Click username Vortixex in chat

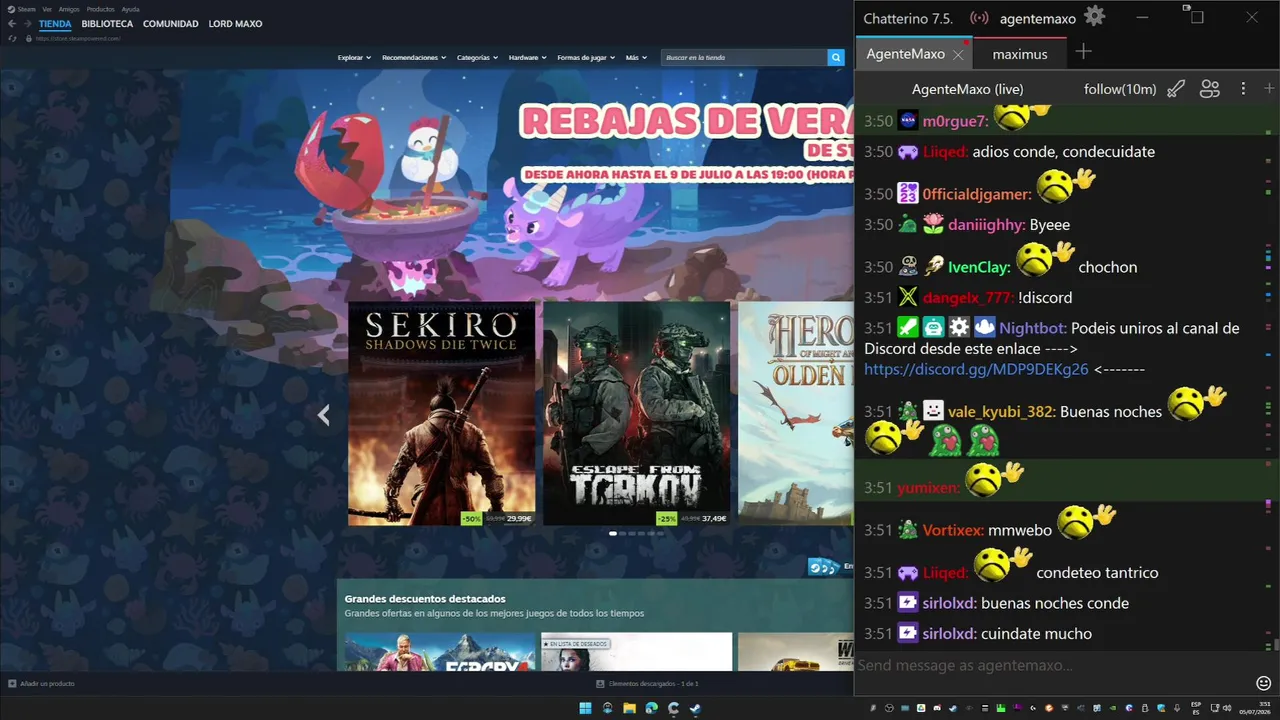pos(953,530)
